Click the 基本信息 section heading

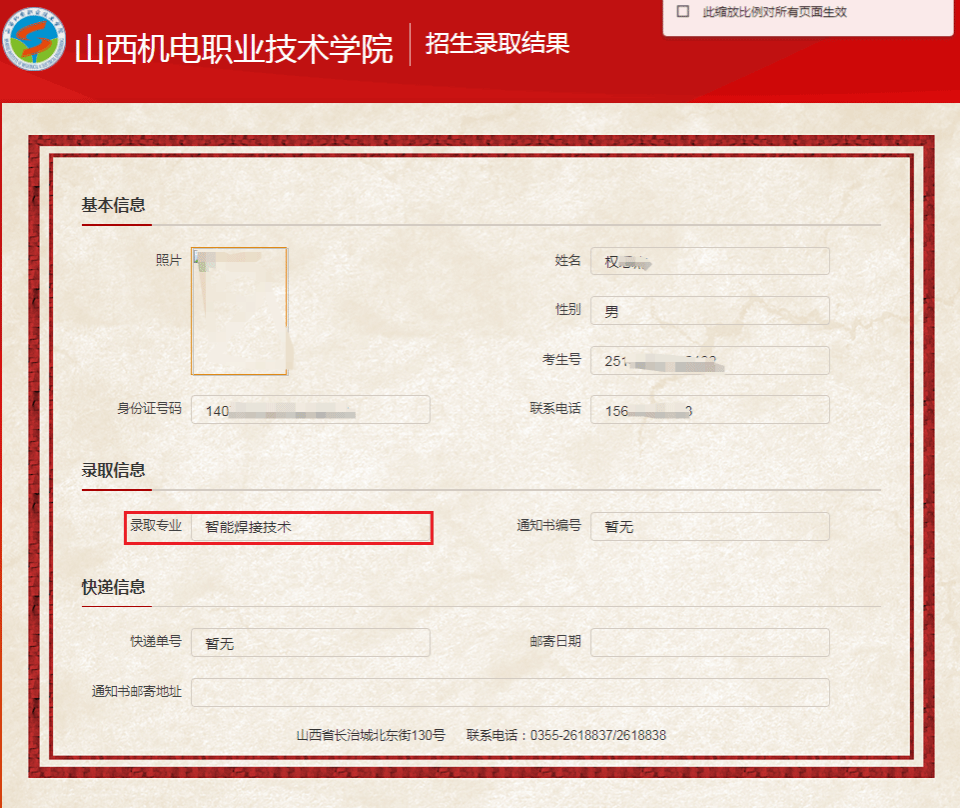click(113, 205)
